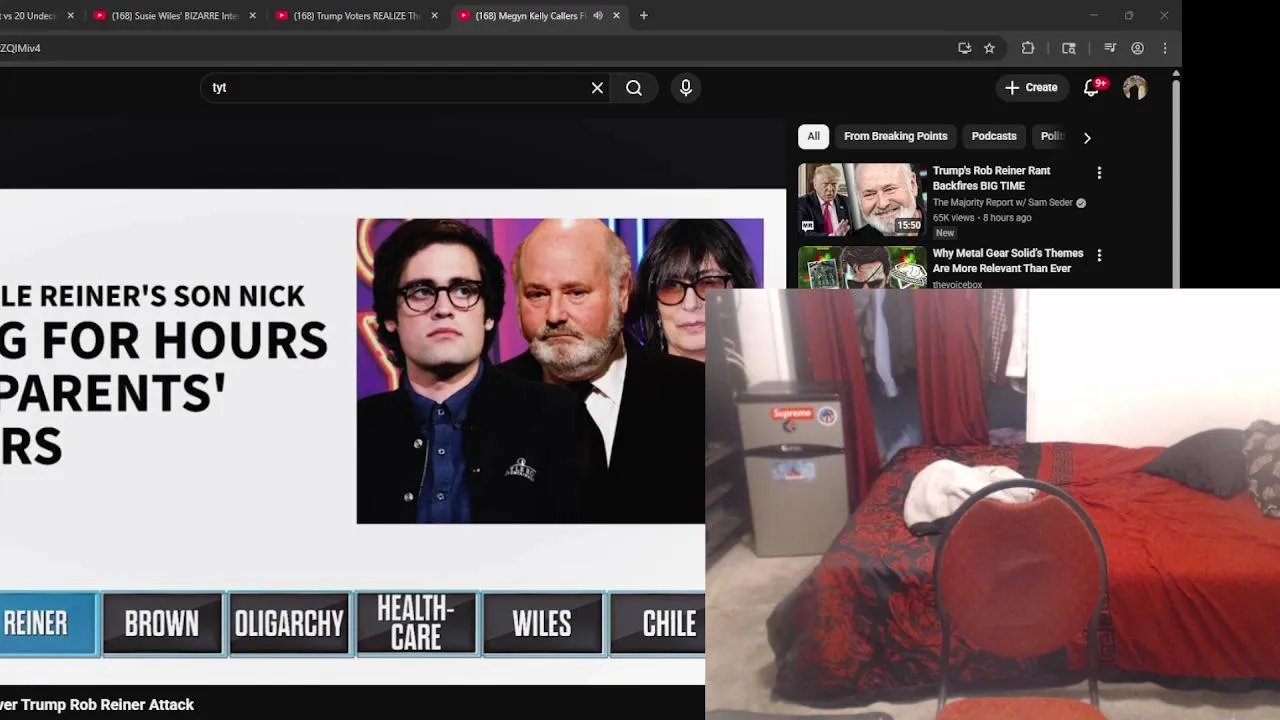Open a new browser tab
Image resolution: width=1280 pixels, height=720 pixels.
pyautogui.click(x=643, y=16)
